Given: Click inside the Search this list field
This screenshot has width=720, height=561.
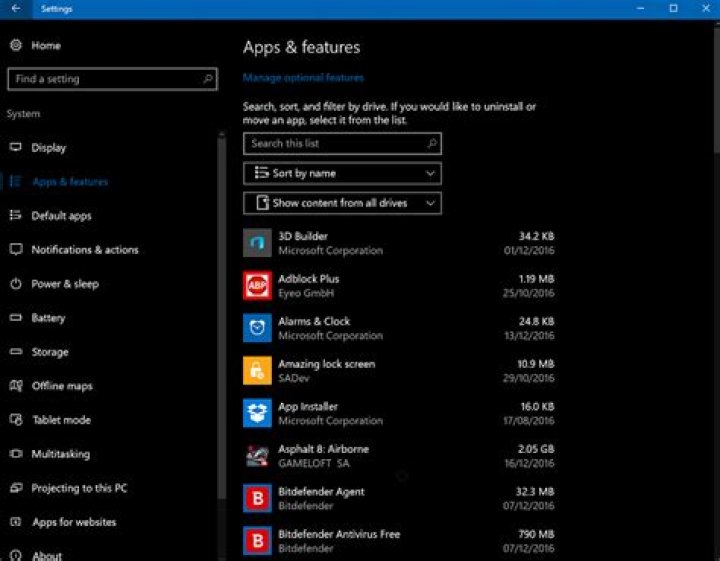Looking at the screenshot, I should pyautogui.click(x=342, y=144).
